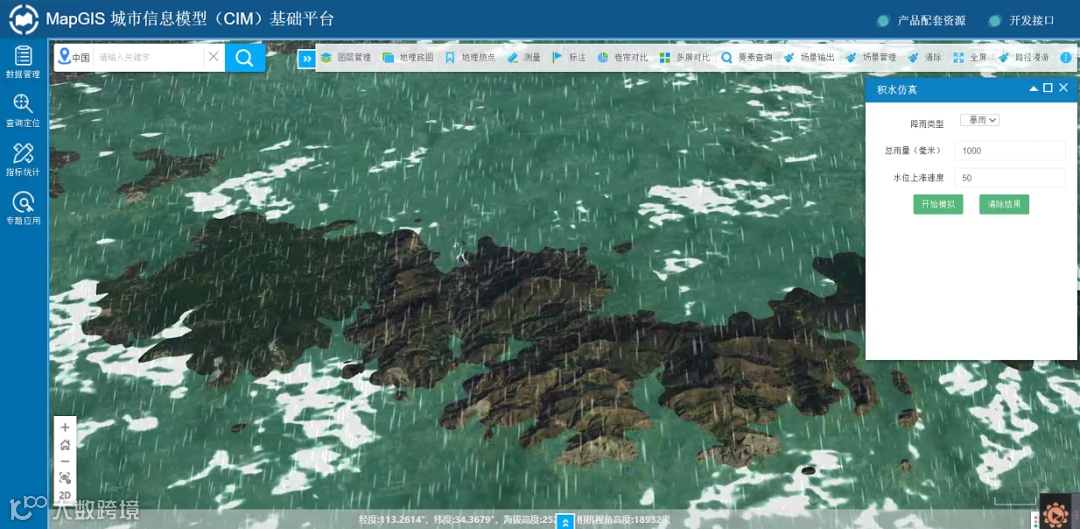Collapse the toolbar with the double-arrow button
The height and width of the screenshot is (529, 1080).
pos(306,59)
